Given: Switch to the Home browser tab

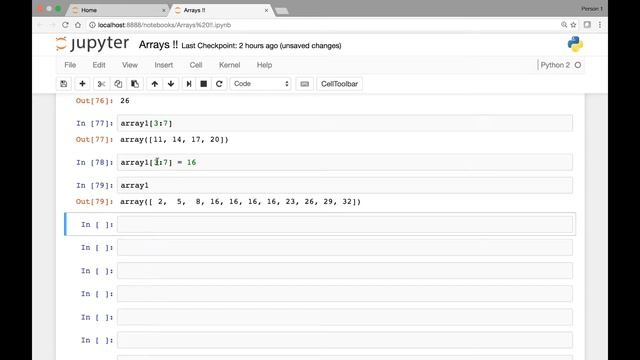Looking at the screenshot, I should click(118, 10).
